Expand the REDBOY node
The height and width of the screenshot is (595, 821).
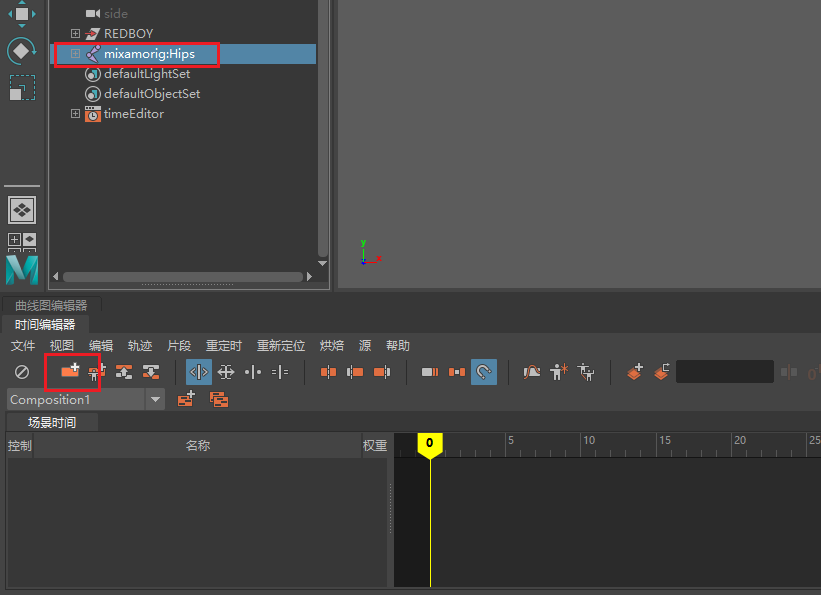point(74,33)
